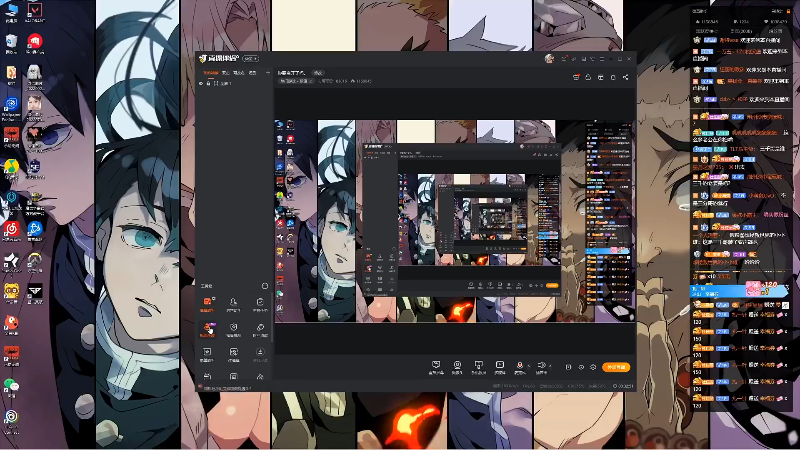The width and height of the screenshot is (800, 450).
Task: Open the circled download-arrow toolbox tool
Action: point(260,354)
